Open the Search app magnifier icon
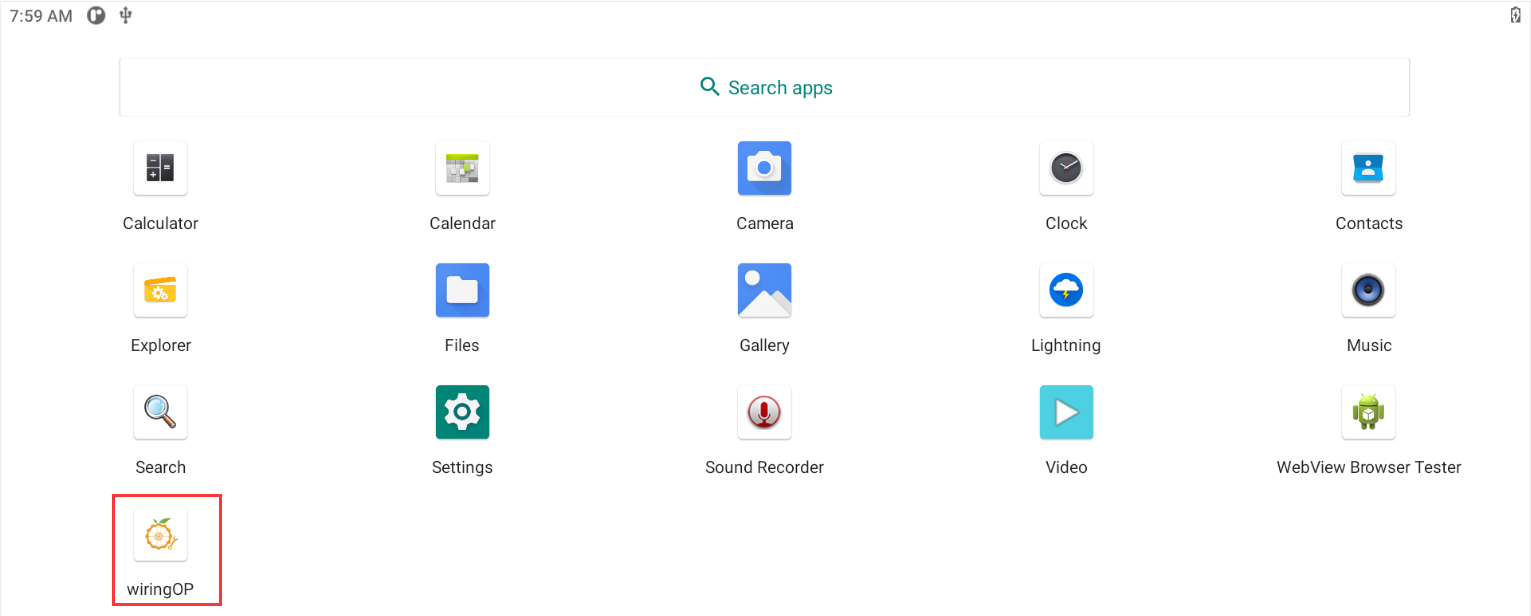The height and width of the screenshot is (616, 1531). [160, 412]
